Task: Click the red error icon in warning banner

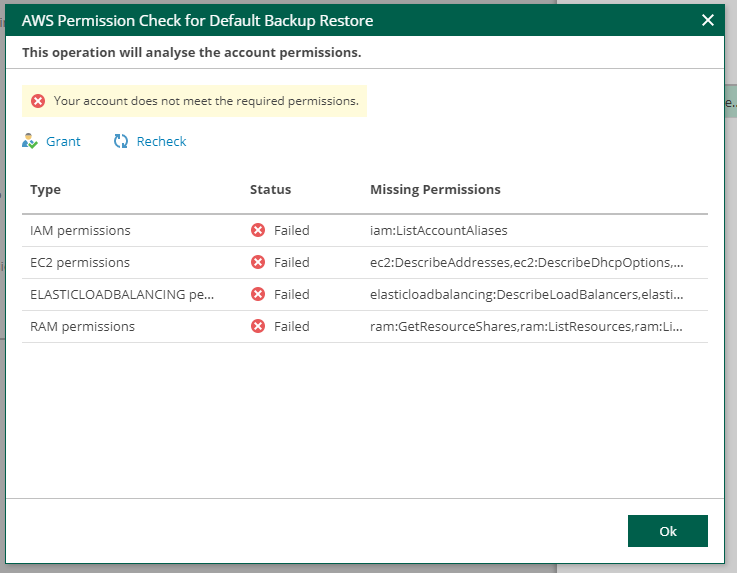Action: pyautogui.click(x=38, y=101)
